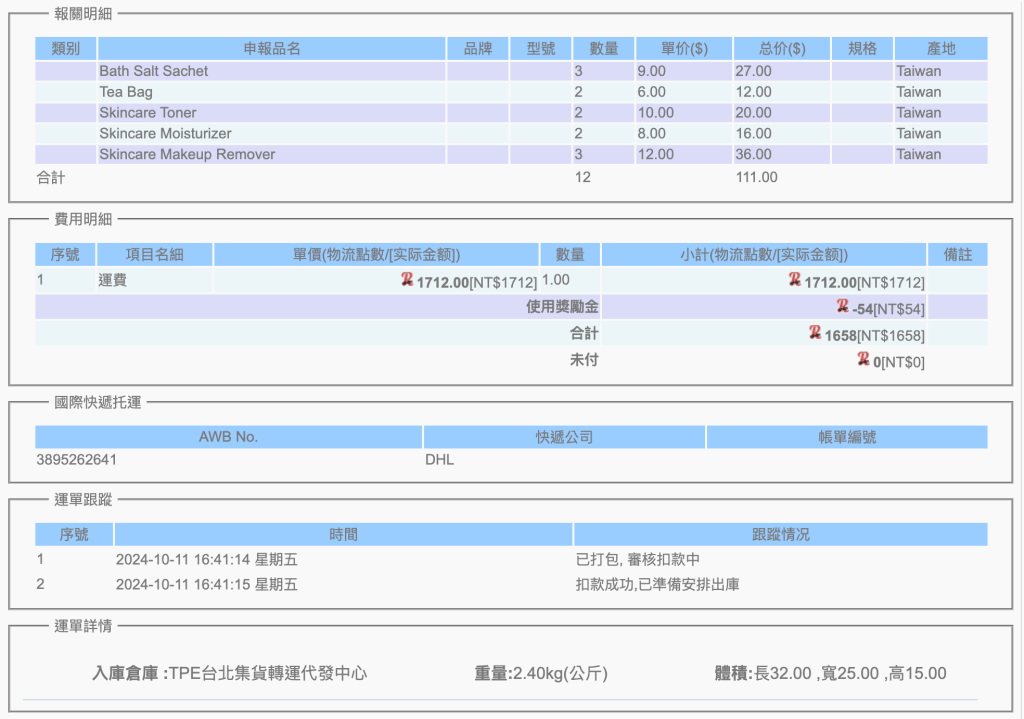Click the 帳單編號 column header
The height and width of the screenshot is (719, 1024).
846,437
